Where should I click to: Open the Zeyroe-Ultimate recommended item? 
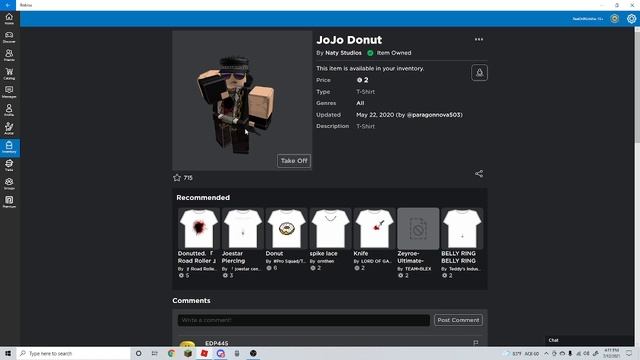point(418,243)
